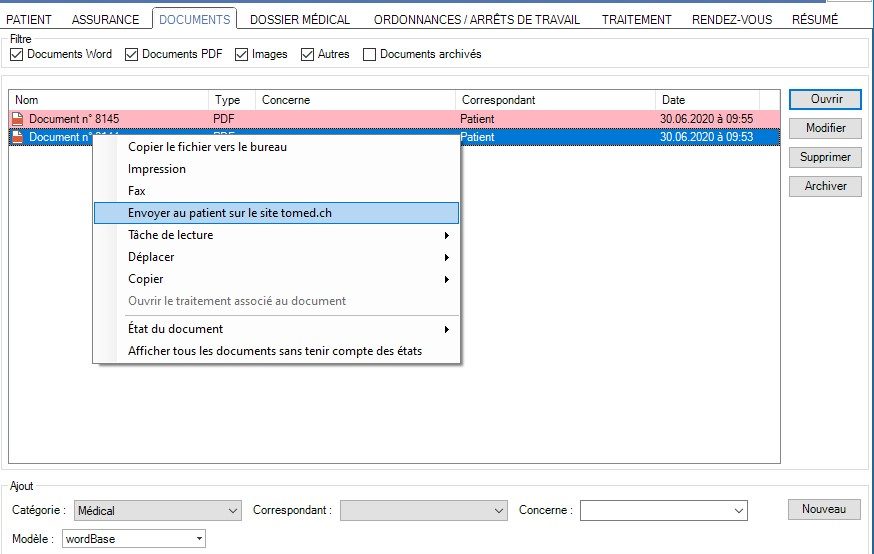Viewport: 874px width, 554px height.
Task: Switch to the DOSSIER MÉDICAL tab
Action: pyautogui.click(x=300, y=19)
